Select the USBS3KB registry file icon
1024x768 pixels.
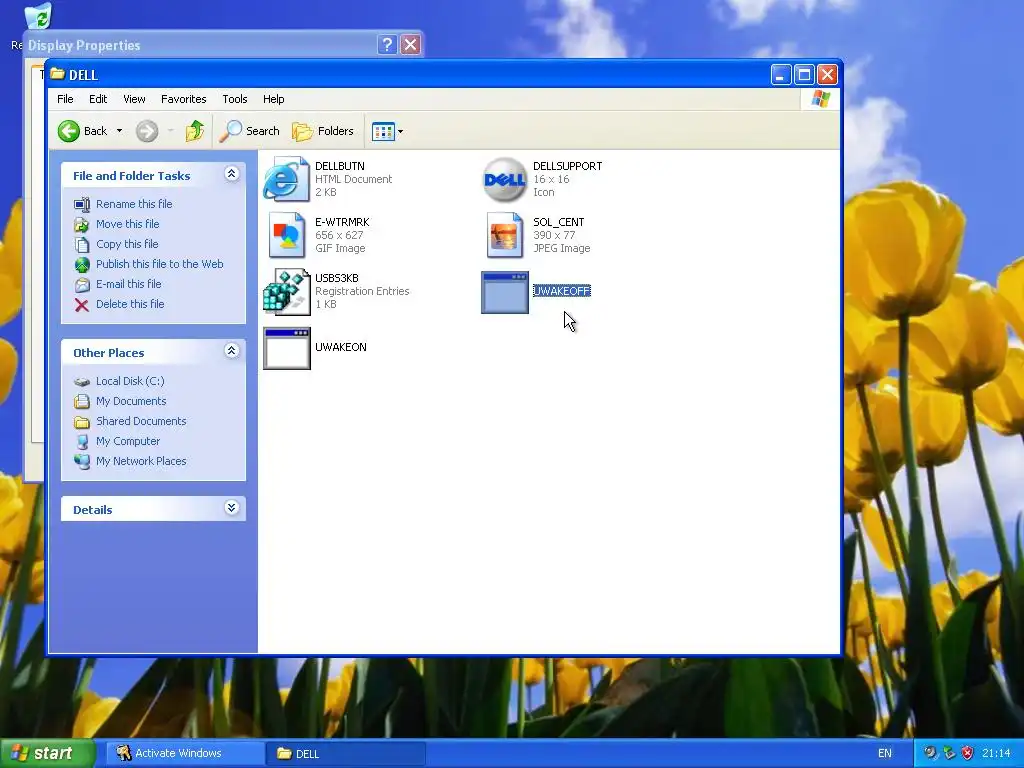pos(287,291)
